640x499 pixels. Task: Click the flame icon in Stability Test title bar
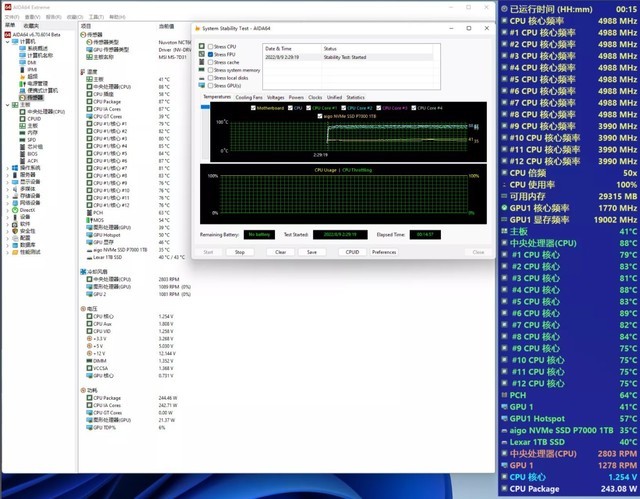pyautogui.click(x=198, y=29)
